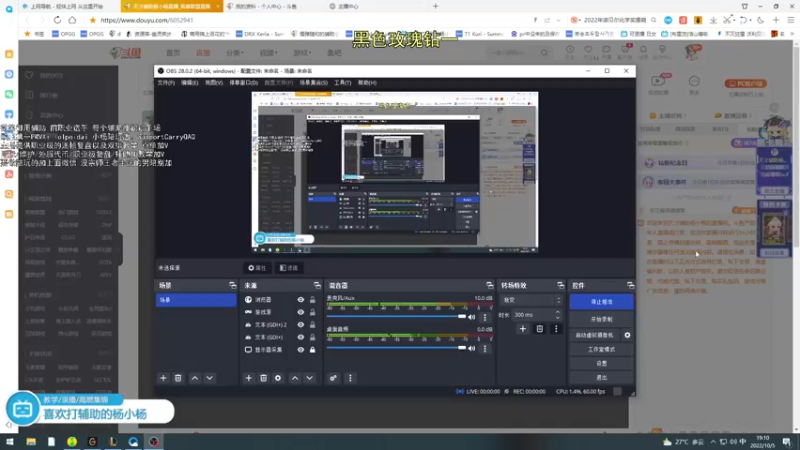Open Mic/Aux three-dot options menu

485,317
